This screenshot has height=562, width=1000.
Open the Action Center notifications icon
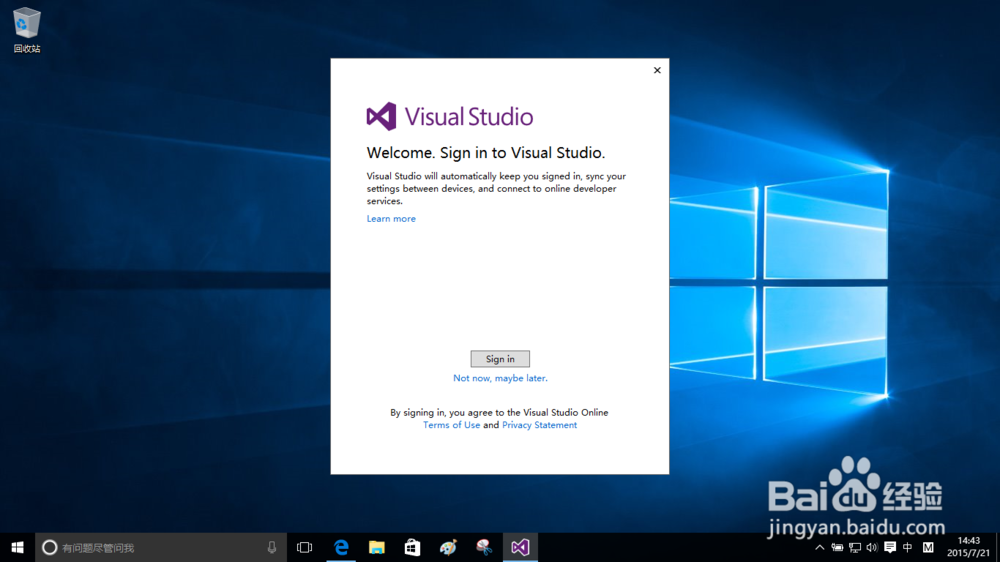890,547
